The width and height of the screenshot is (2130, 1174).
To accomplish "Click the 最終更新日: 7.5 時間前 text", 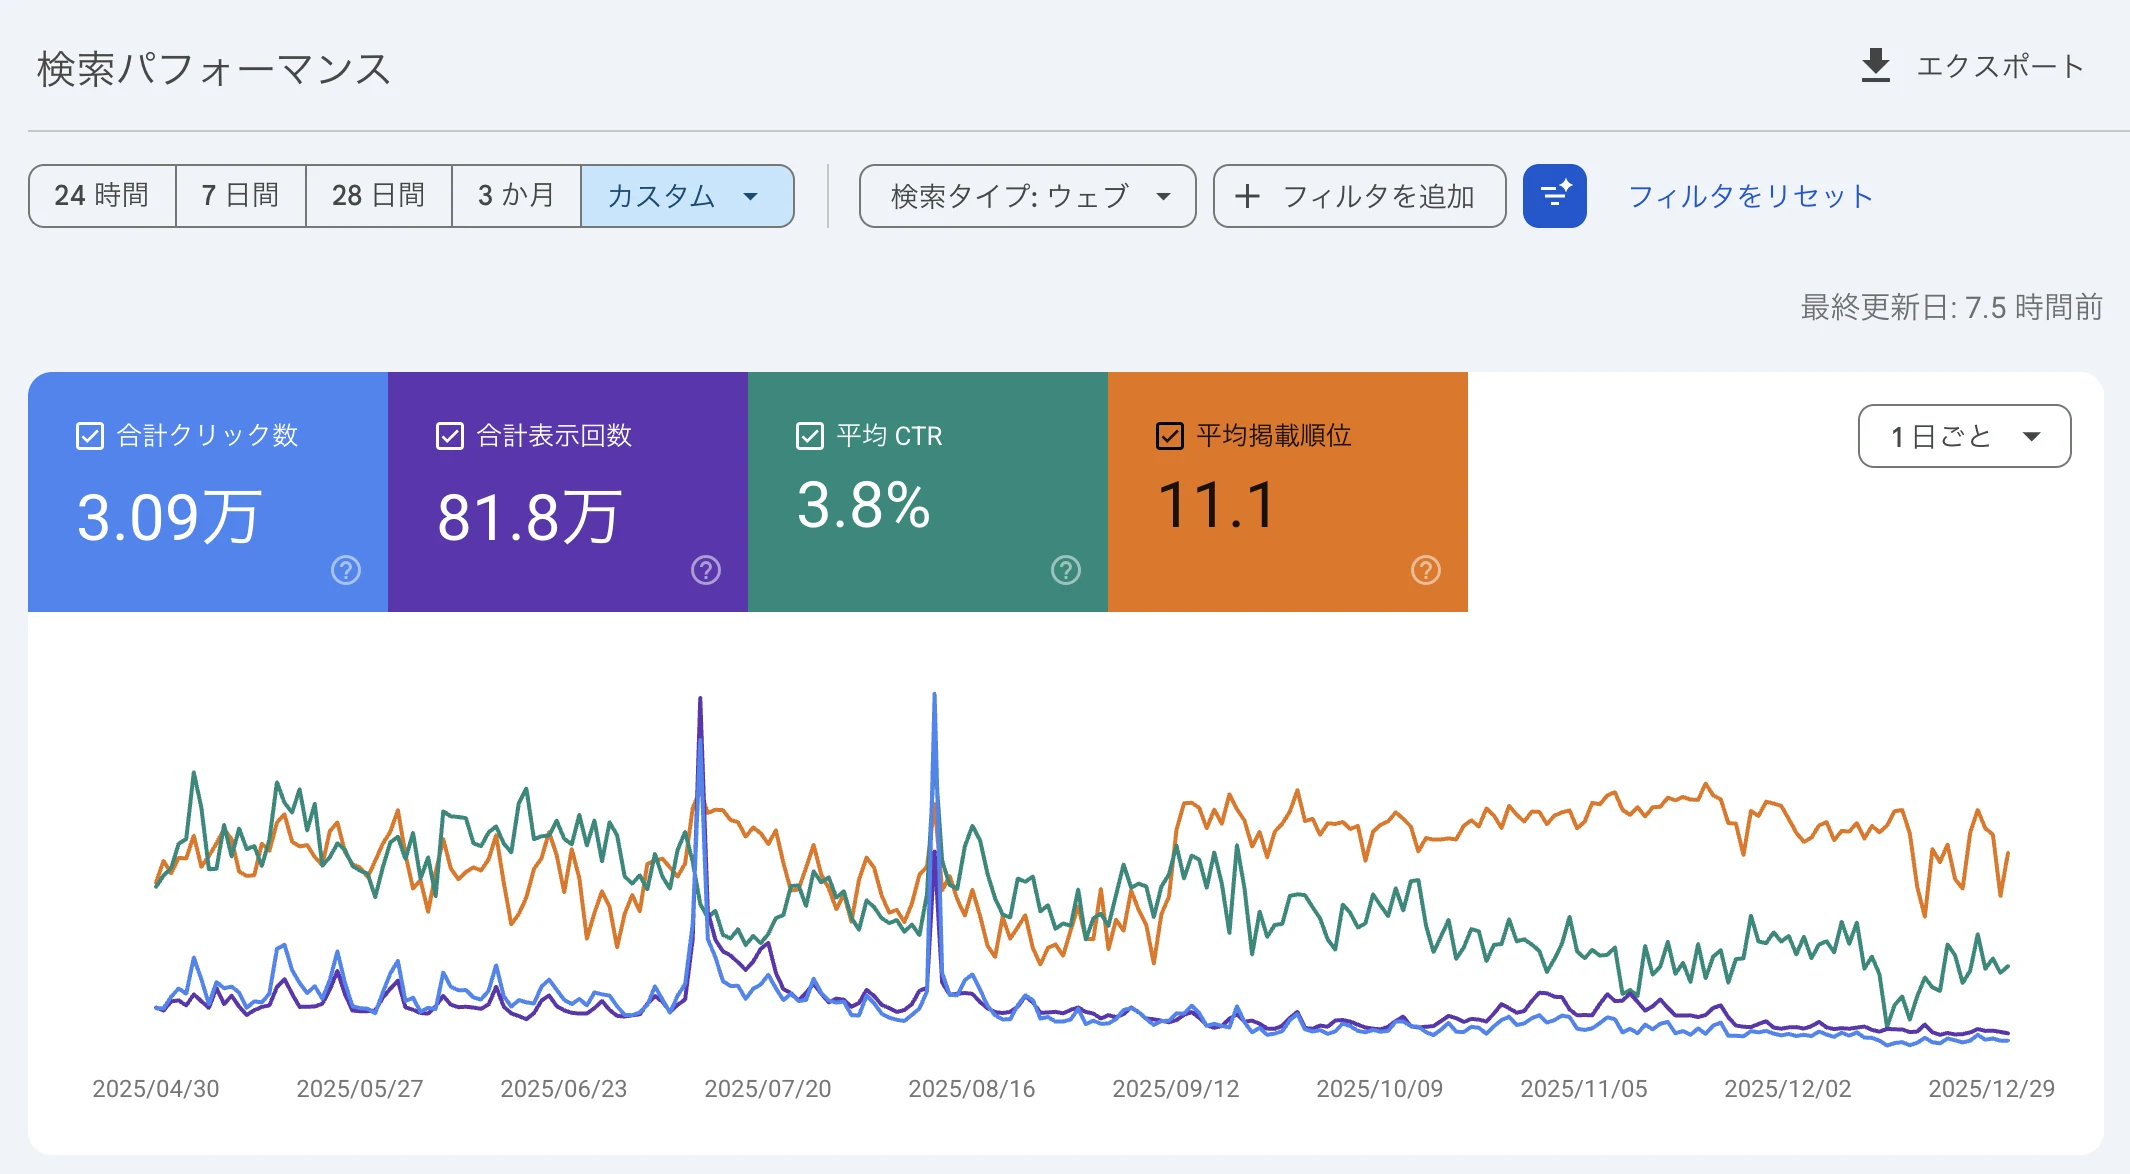I will click(1952, 307).
